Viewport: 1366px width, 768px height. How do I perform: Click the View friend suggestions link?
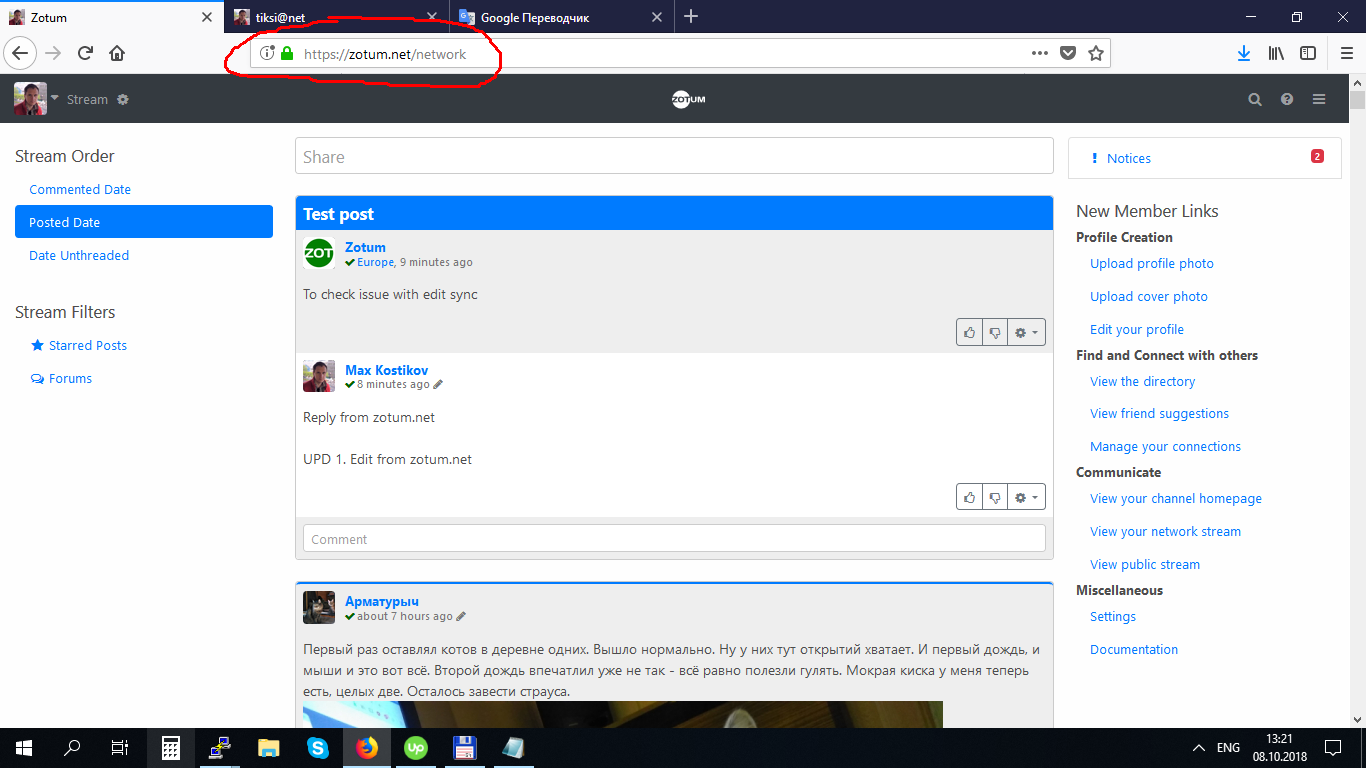pyautogui.click(x=1159, y=414)
